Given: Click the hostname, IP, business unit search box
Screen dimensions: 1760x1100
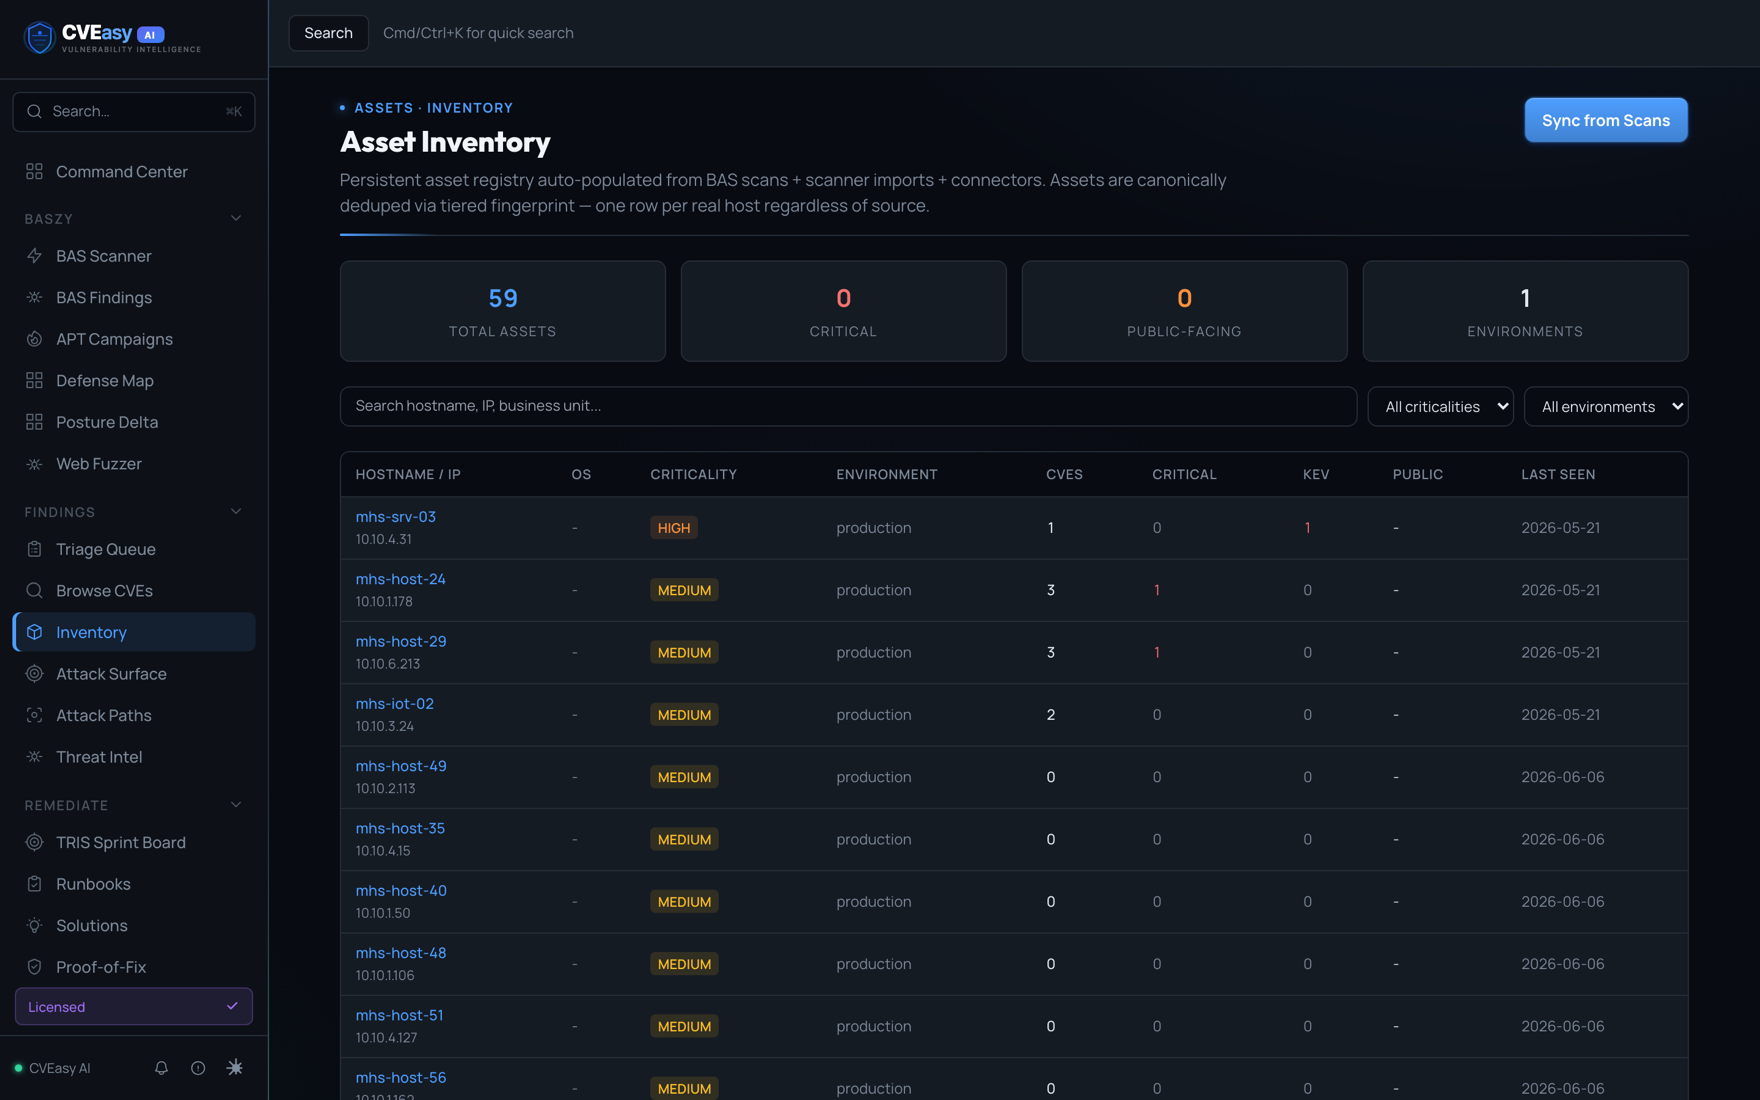Looking at the screenshot, I should (x=848, y=406).
